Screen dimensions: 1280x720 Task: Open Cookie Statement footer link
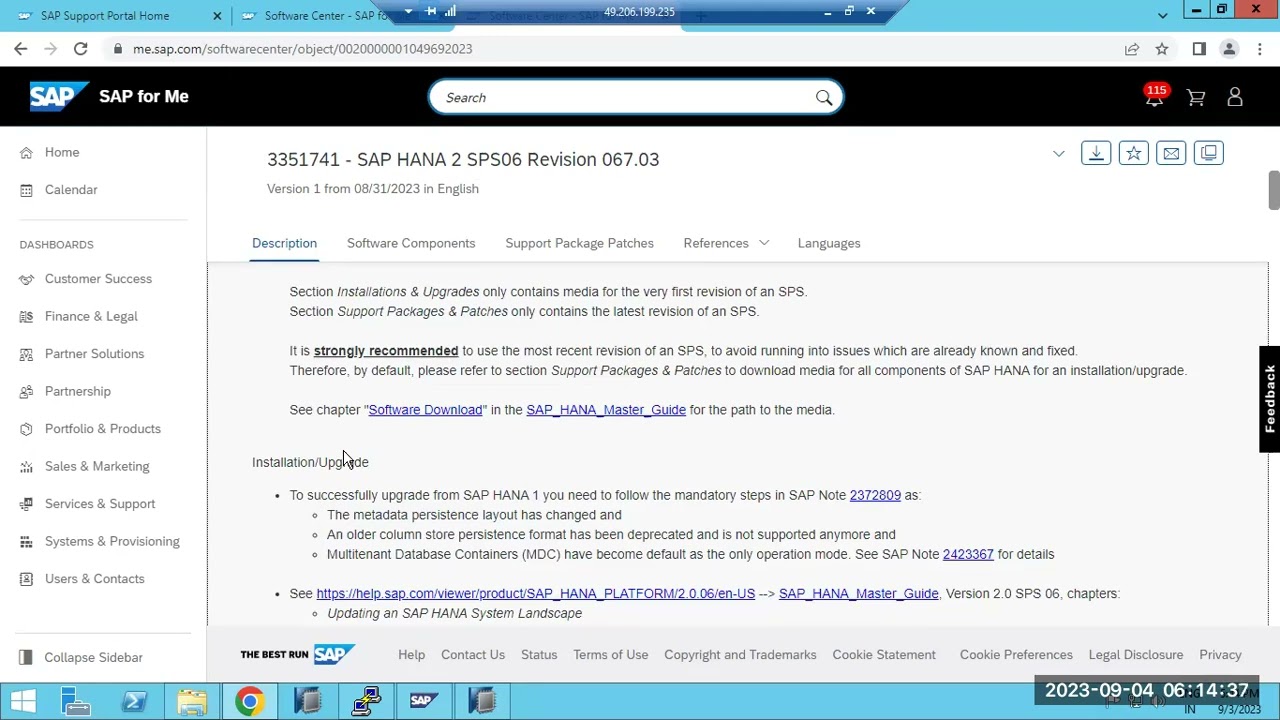(884, 655)
